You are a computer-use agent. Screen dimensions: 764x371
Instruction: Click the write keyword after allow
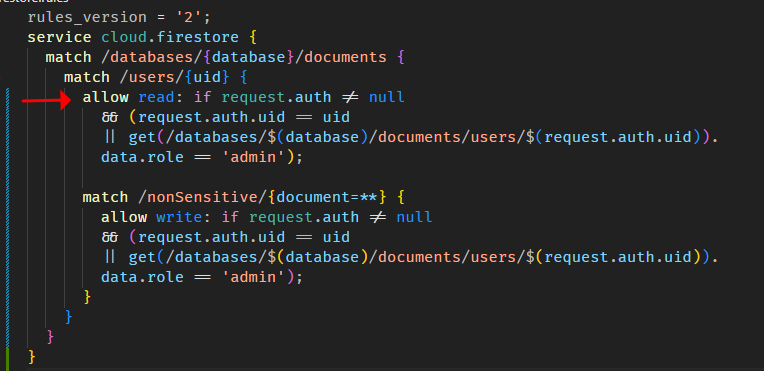point(179,217)
